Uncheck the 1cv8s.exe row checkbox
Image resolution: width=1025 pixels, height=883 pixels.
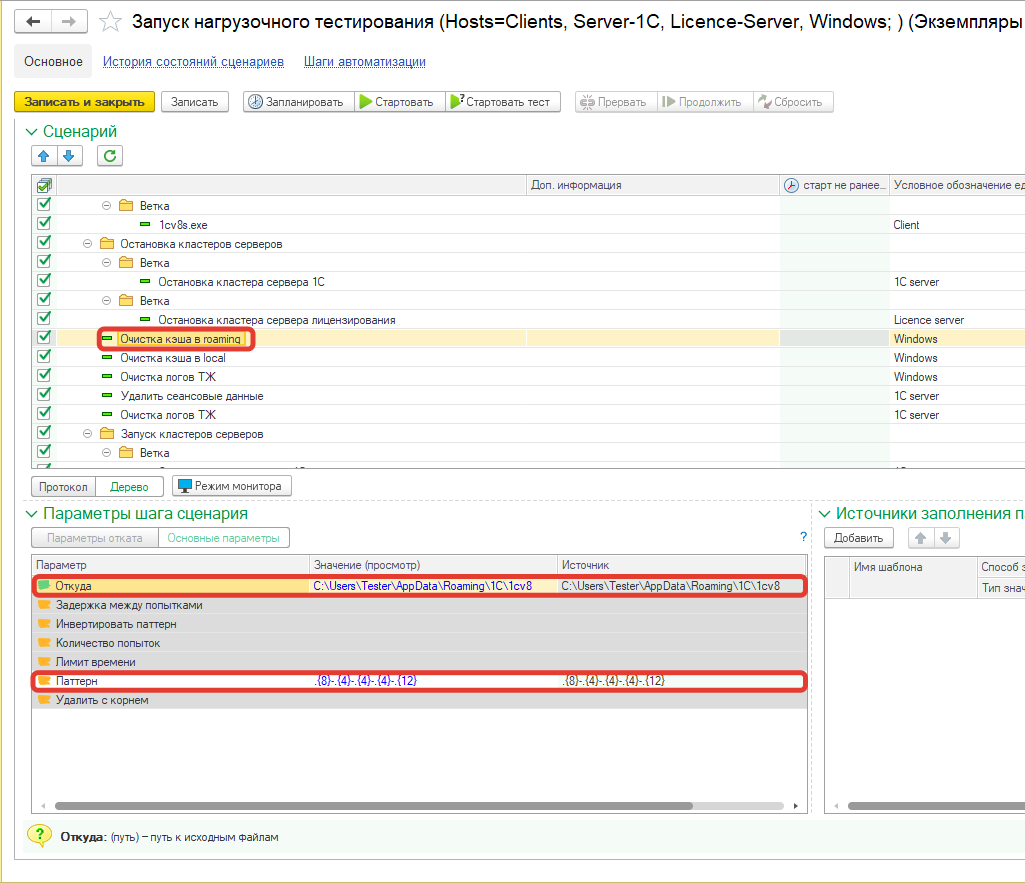pyautogui.click(x=44, y=224)
